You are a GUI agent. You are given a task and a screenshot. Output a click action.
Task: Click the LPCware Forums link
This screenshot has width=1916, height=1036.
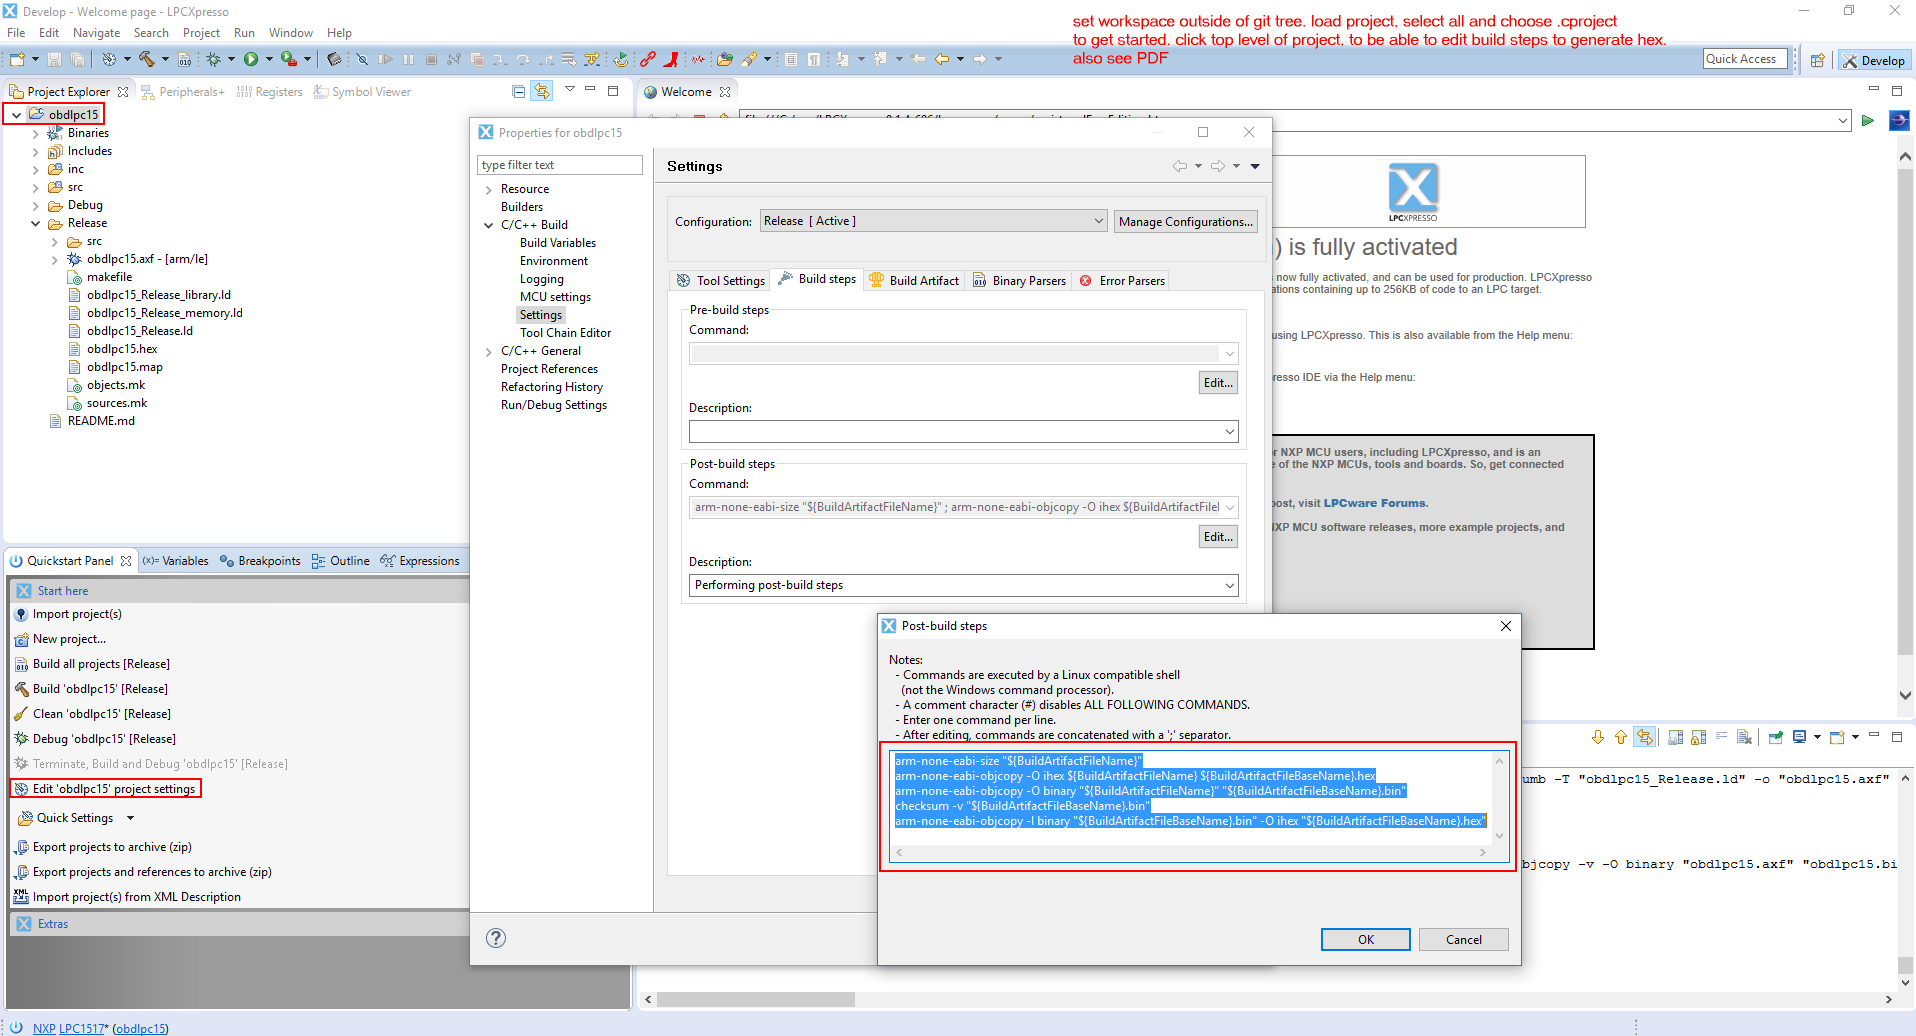1375,503
